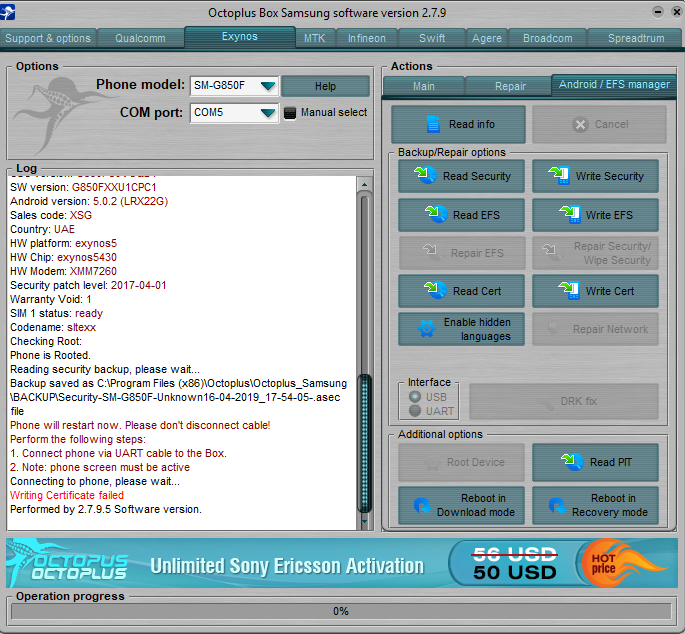Screen dimensions: 685x634
Task: Click the Write EFS arrow icon
Action: 570,214
